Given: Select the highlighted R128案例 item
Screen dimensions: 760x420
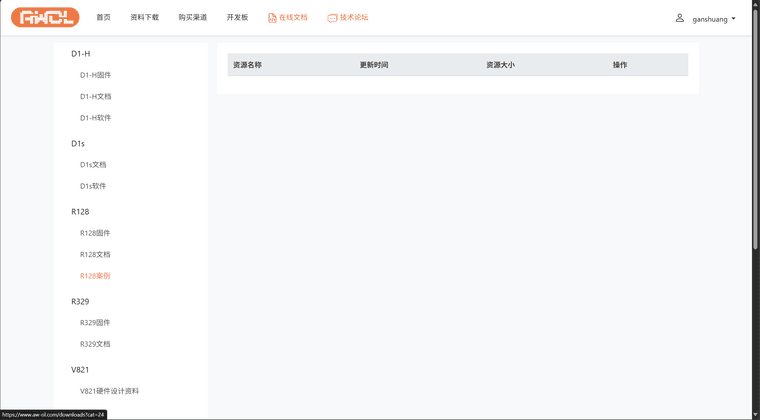Looking at the screenshot, I should coord(95,276).
